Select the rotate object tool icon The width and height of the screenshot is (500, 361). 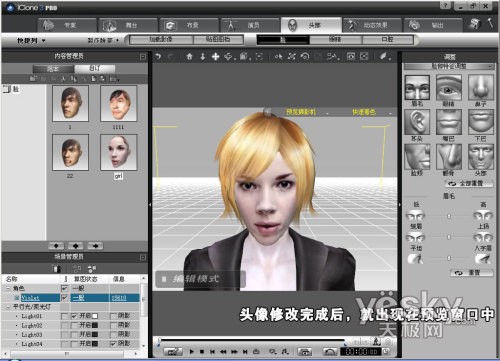click(305, 56)
